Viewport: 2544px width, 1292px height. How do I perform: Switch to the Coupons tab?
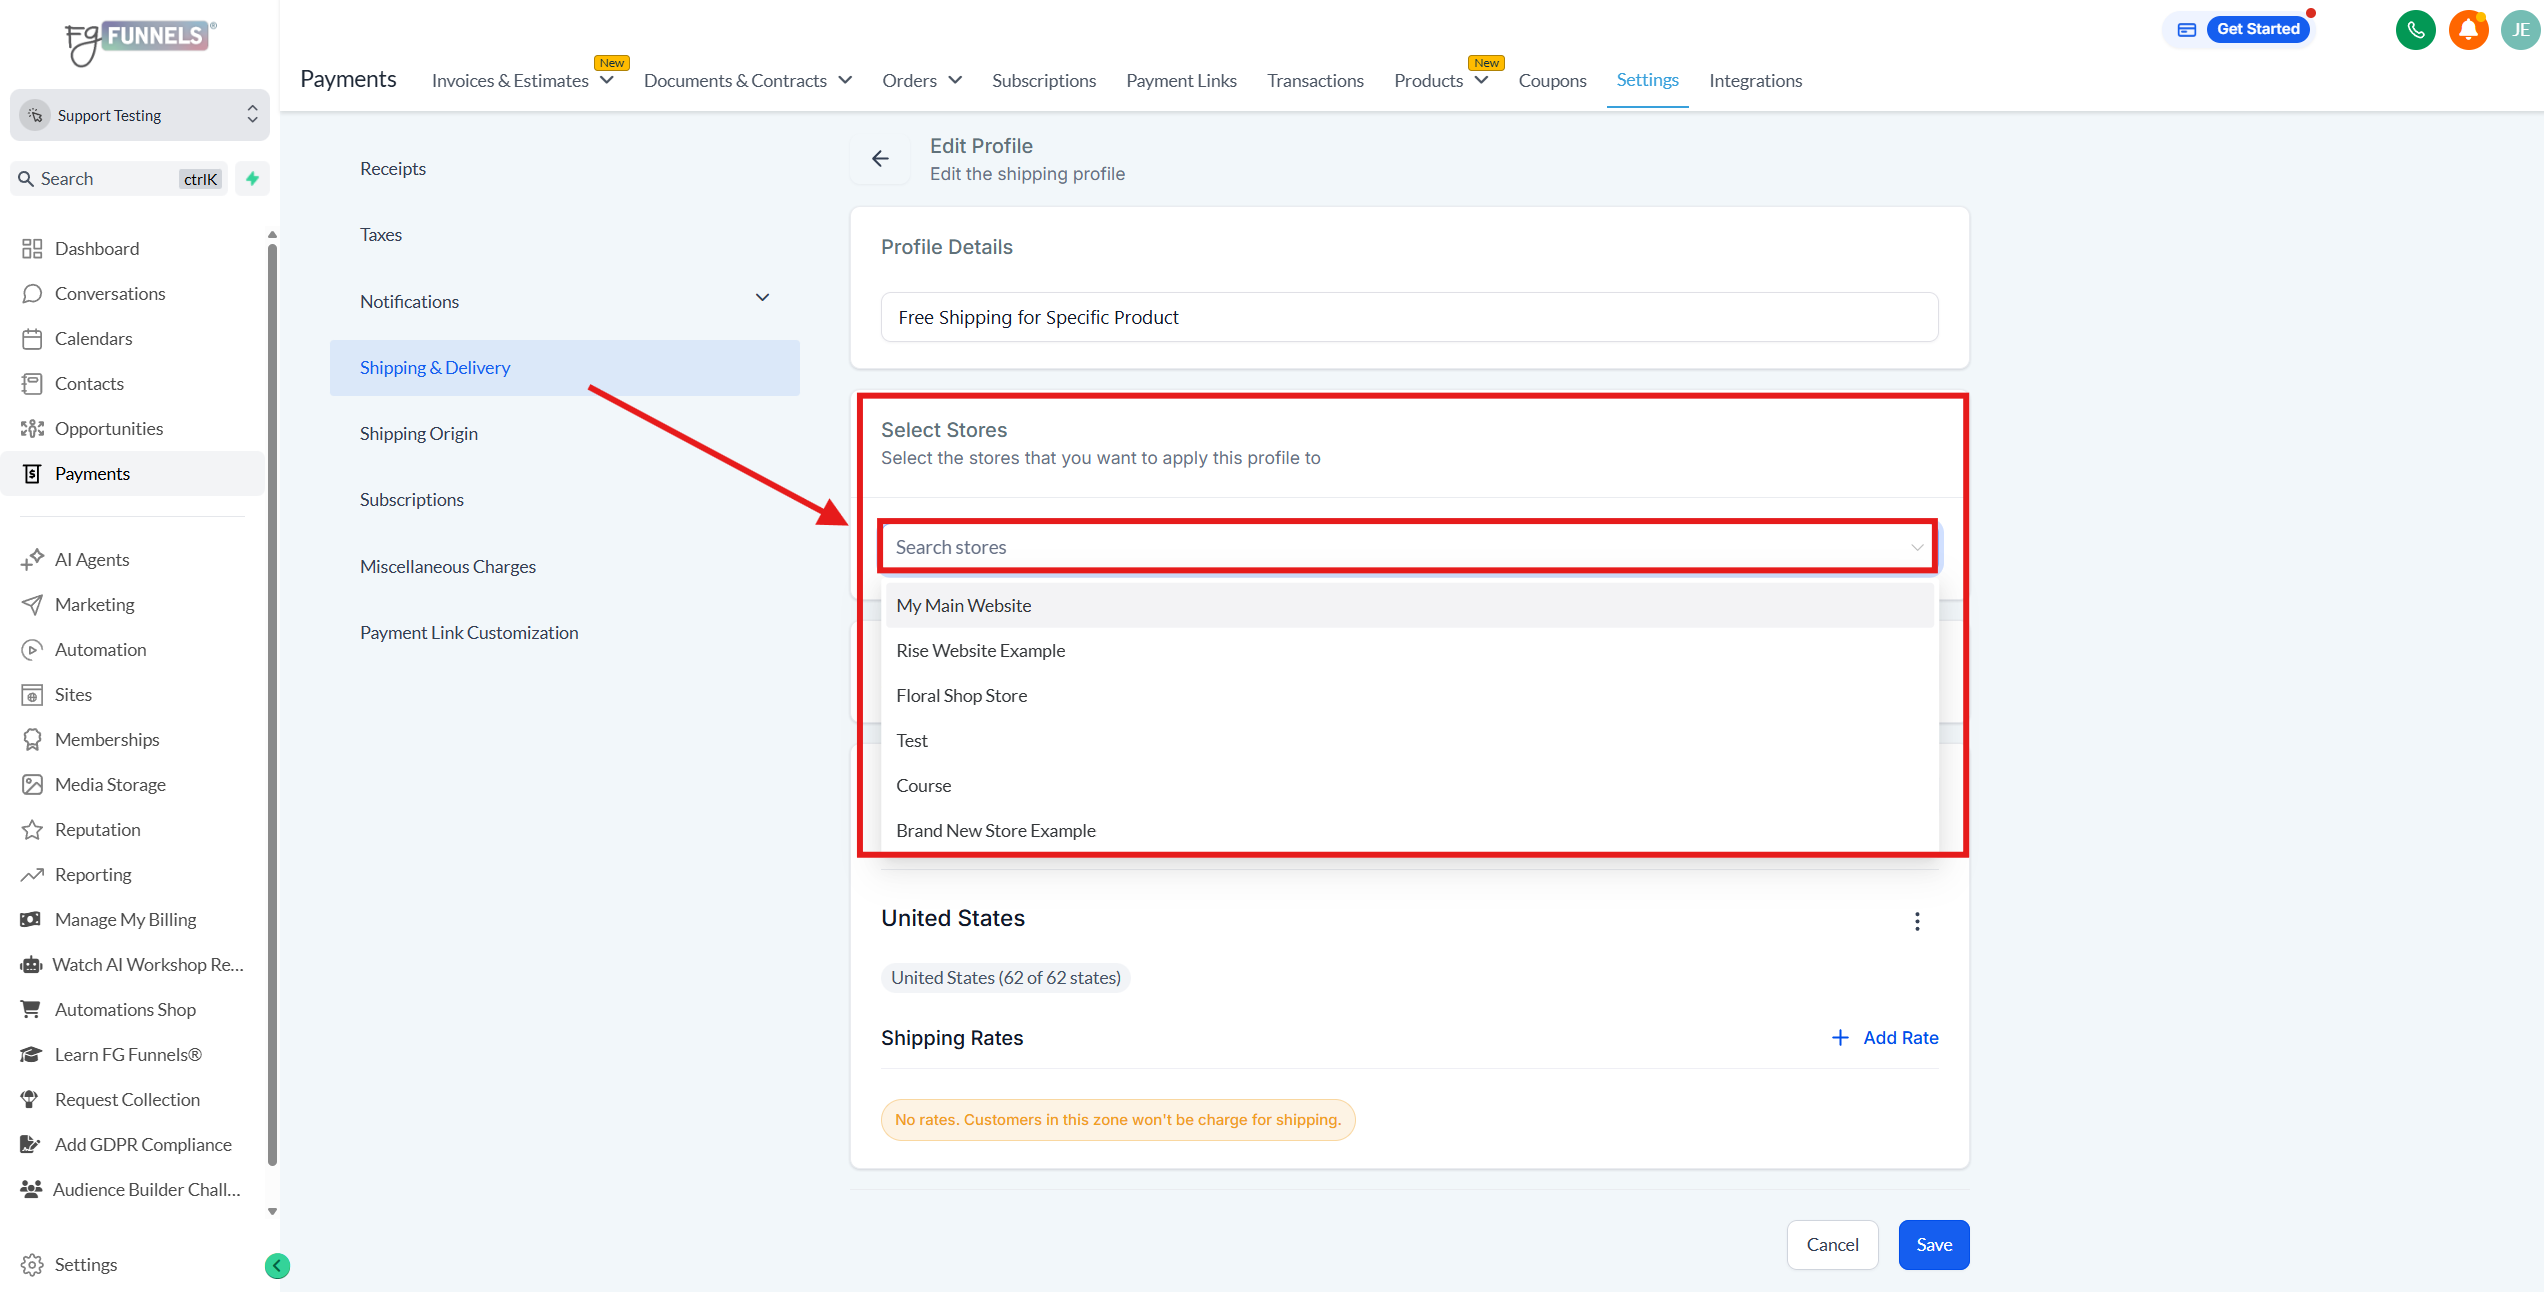click(1552, 80)
